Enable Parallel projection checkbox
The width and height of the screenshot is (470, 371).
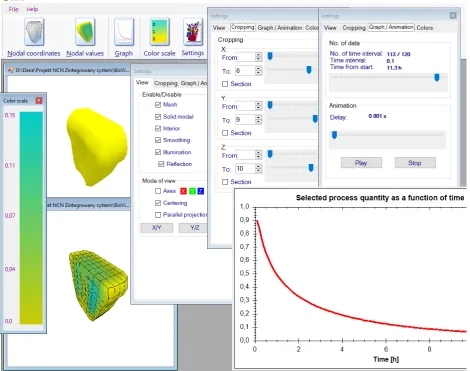pyautogui.click(x=158, y=215)
